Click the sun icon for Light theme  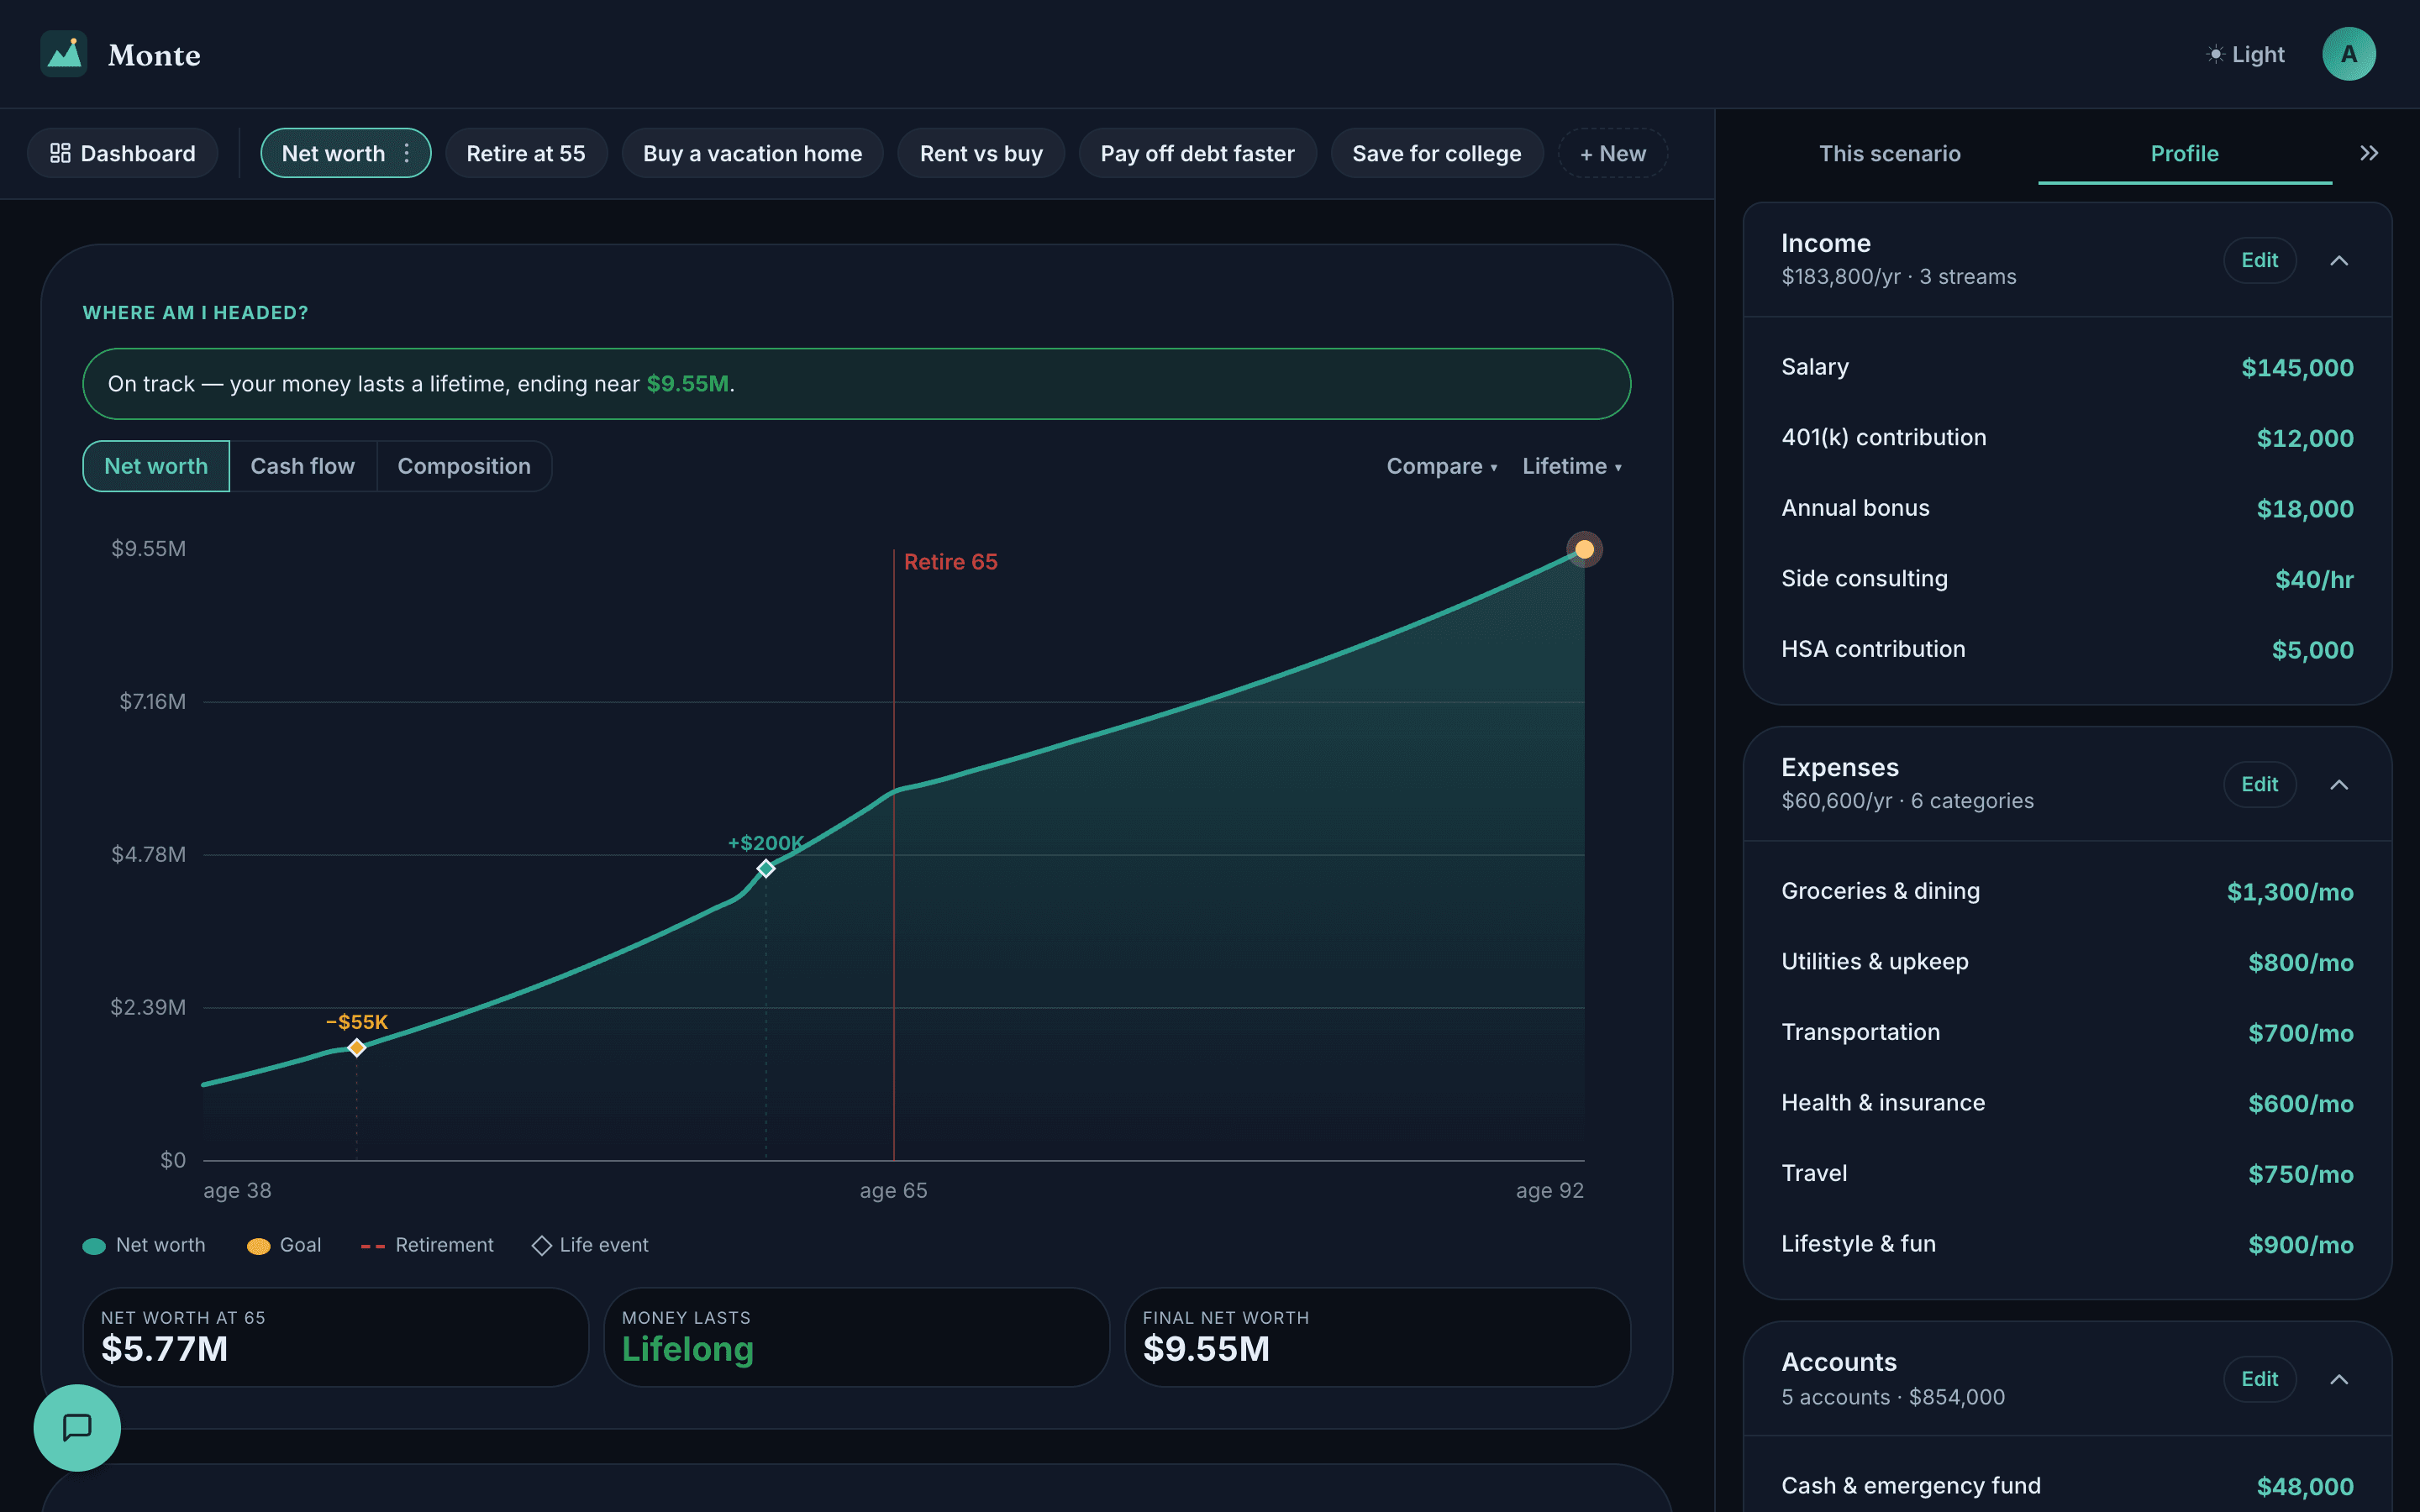click(x=2215, y=54)
